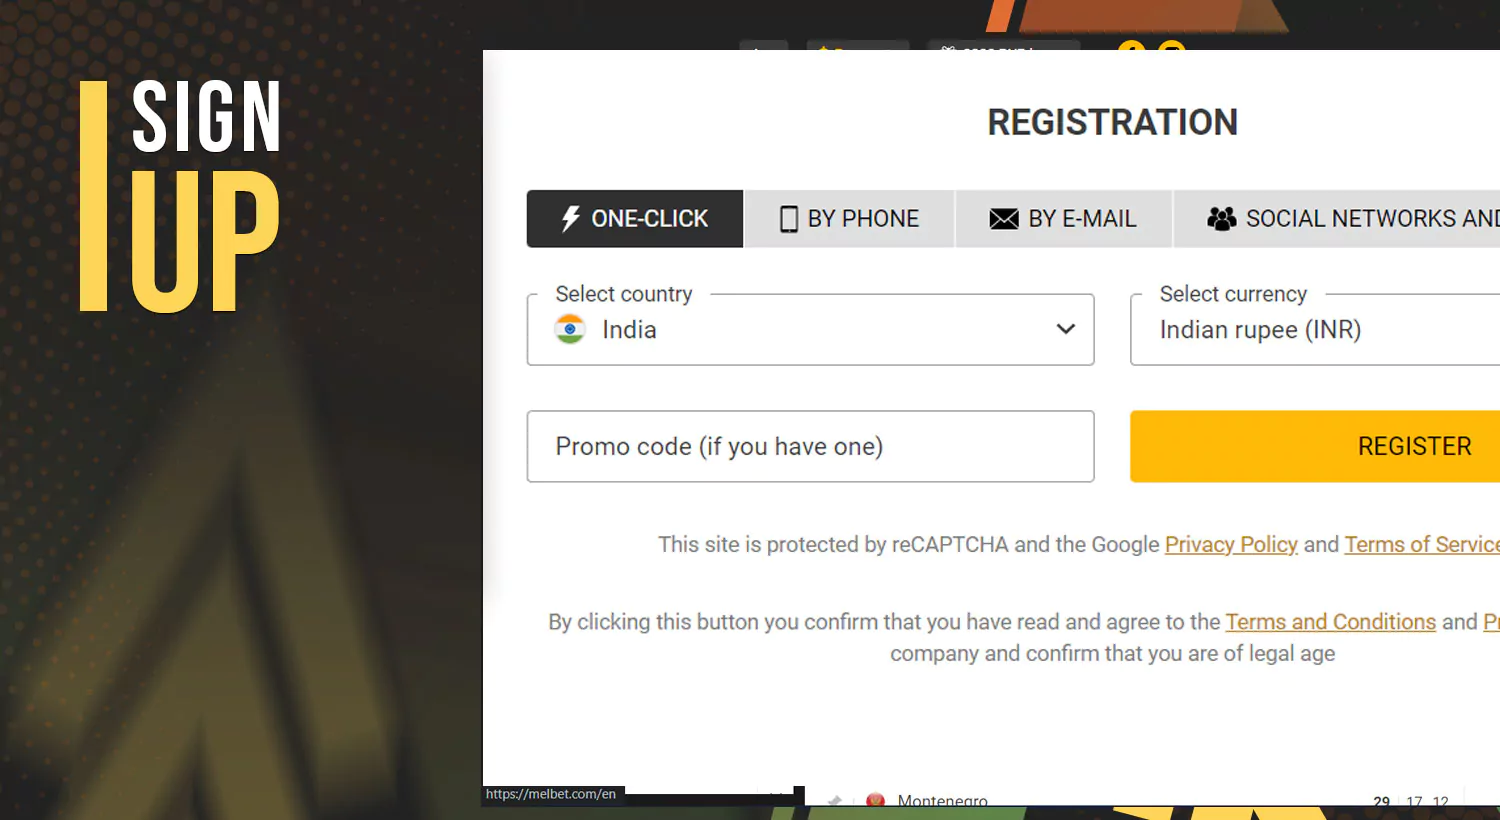Pin the Montenegro match using pin icon
Viewport: 1500px width, 820px height.
833,800
